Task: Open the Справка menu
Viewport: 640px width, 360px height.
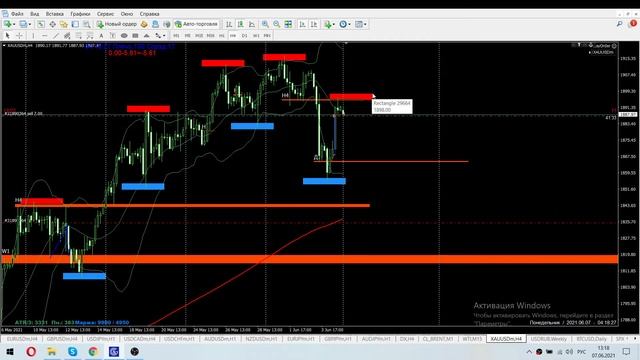Action: (149, 14)
